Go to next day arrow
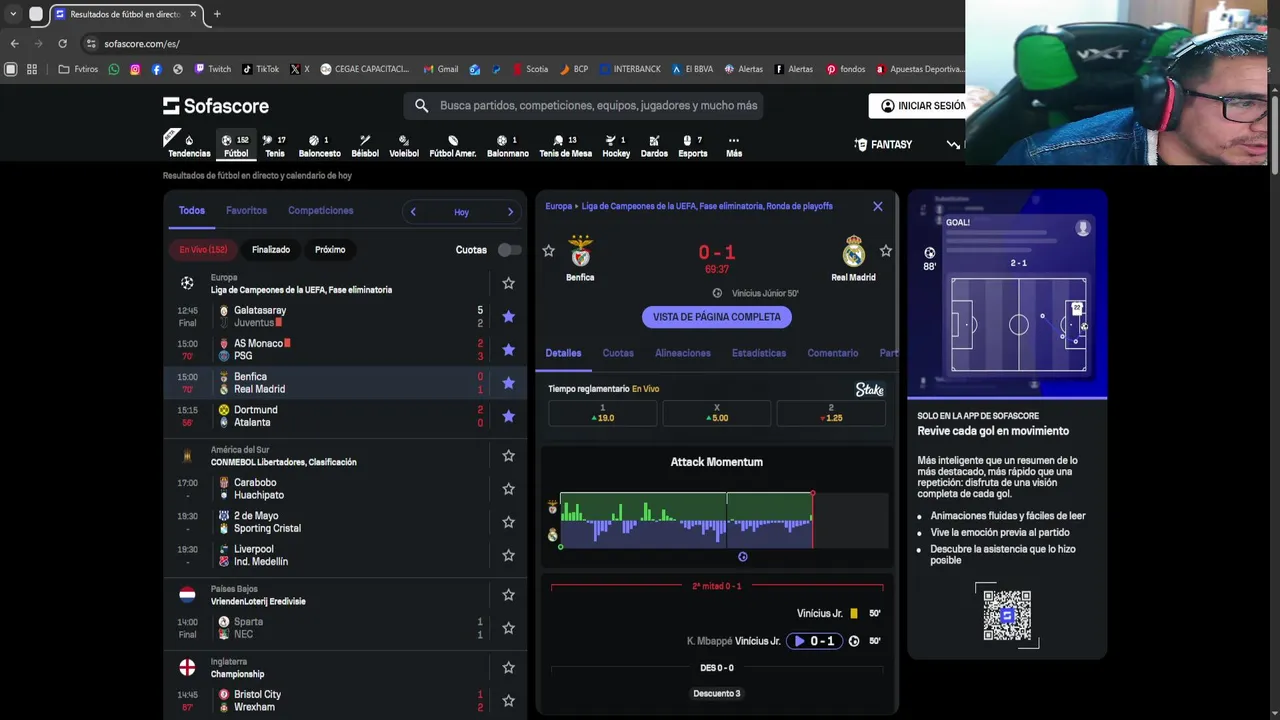Image resolution: width=1280 pixels, height=720 pixels. pyautogui.click(x=510, y=212)
